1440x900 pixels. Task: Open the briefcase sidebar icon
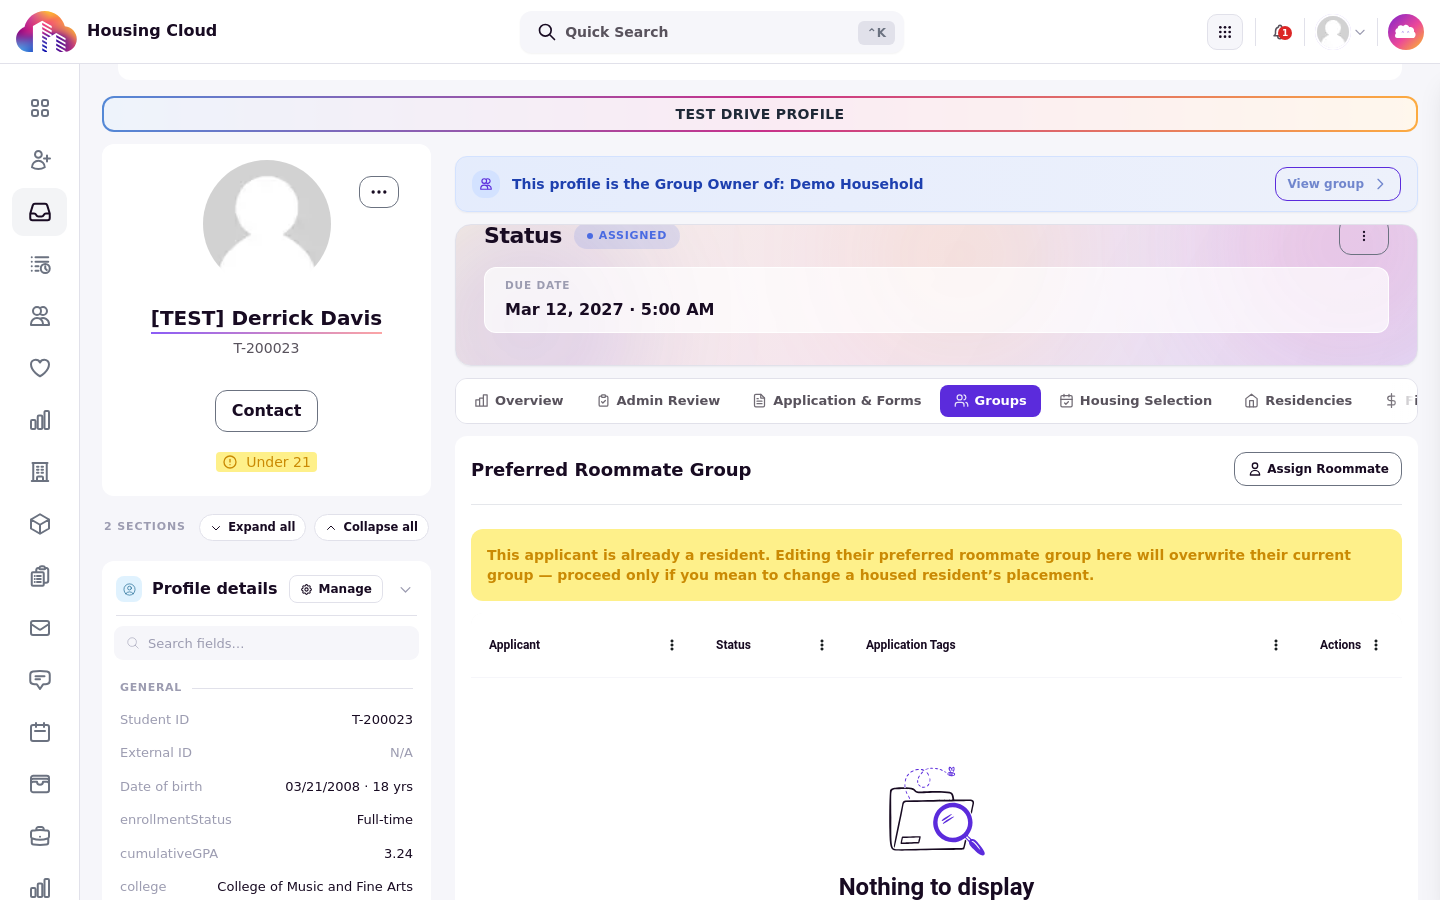[40, 836]
